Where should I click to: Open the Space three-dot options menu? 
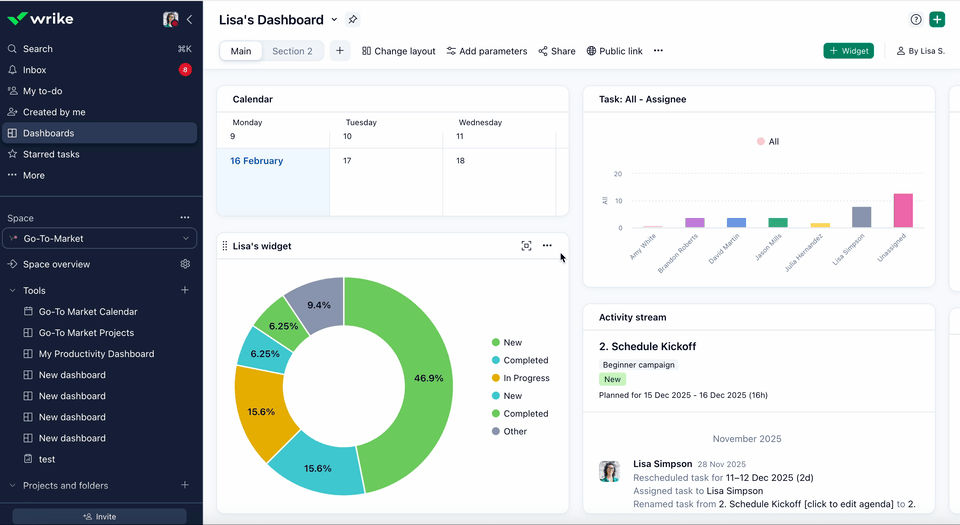[x=185, y=217]
